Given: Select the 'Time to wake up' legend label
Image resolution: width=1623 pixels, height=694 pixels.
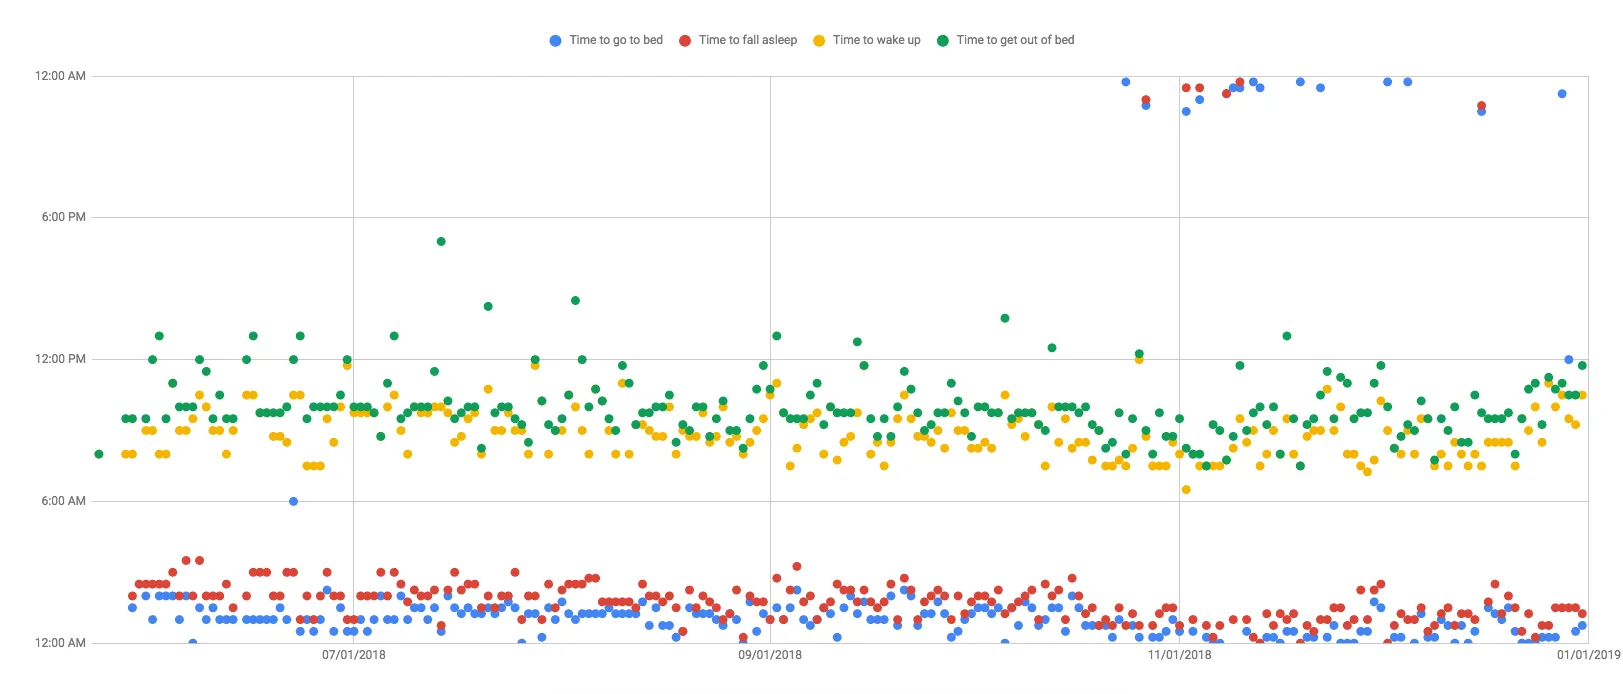Looking at the screenshot, I should coord(876,40).
